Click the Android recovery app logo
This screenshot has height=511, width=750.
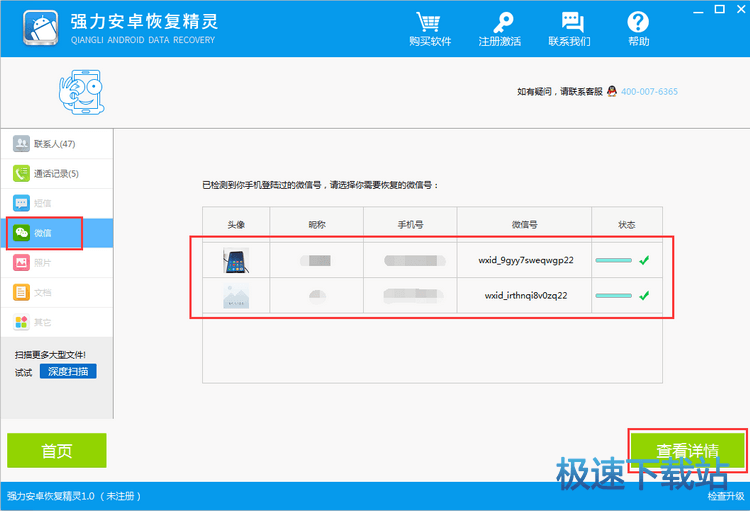point(41,28)
